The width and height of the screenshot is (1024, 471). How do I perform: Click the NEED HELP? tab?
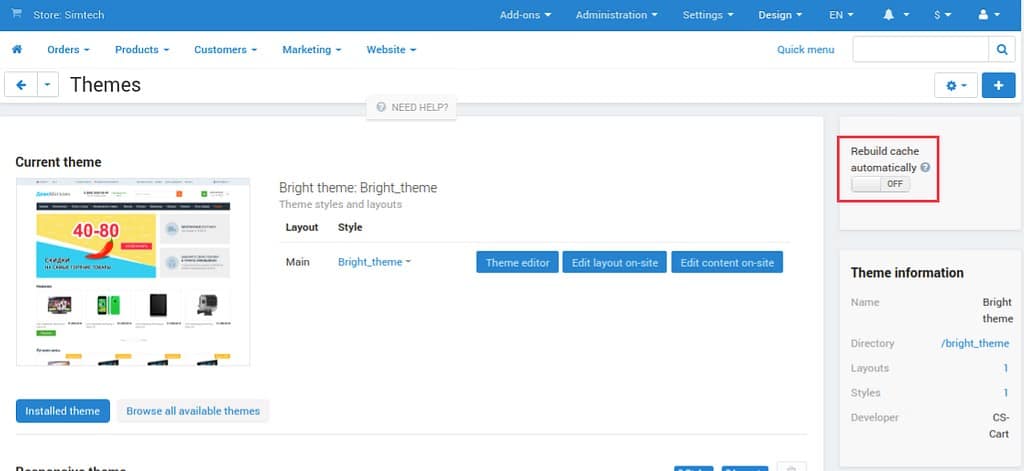point(412,107)
